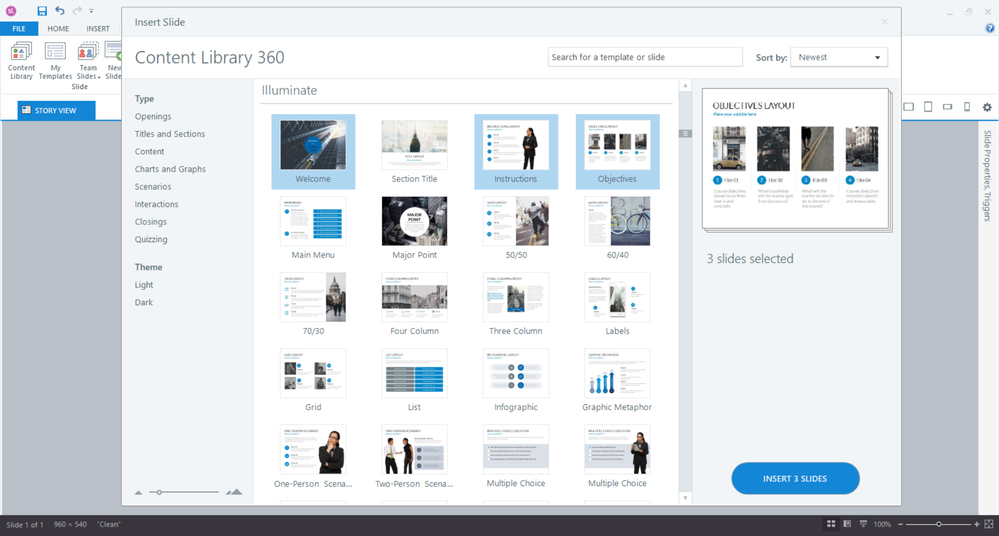Select the Dark theme filter
Viewport: 999px width, 536px height.
[x=143, y=302]
